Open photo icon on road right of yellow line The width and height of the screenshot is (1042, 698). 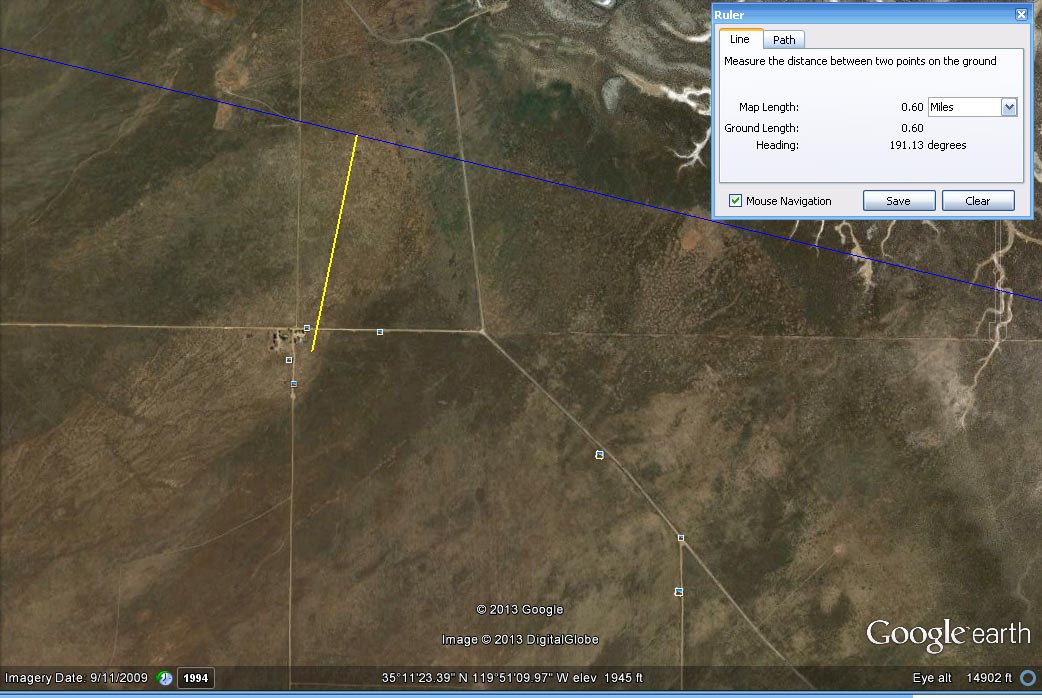(380, 331)
